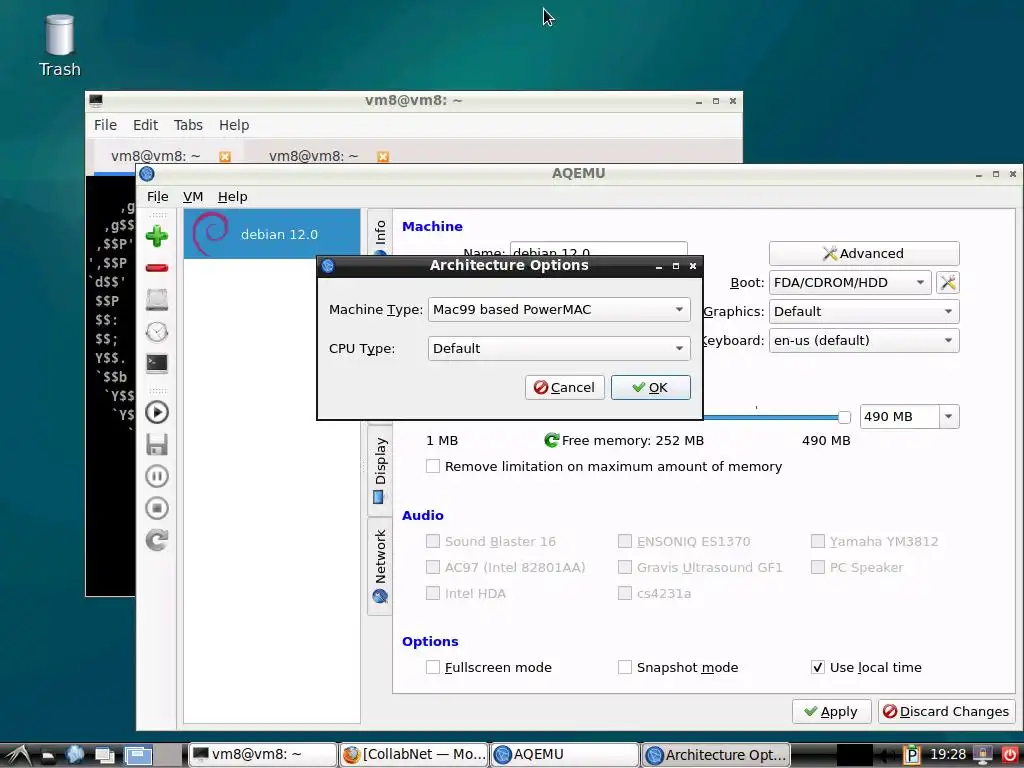
Task: Open the CPU Type dropdown
Action: point(559,348)
